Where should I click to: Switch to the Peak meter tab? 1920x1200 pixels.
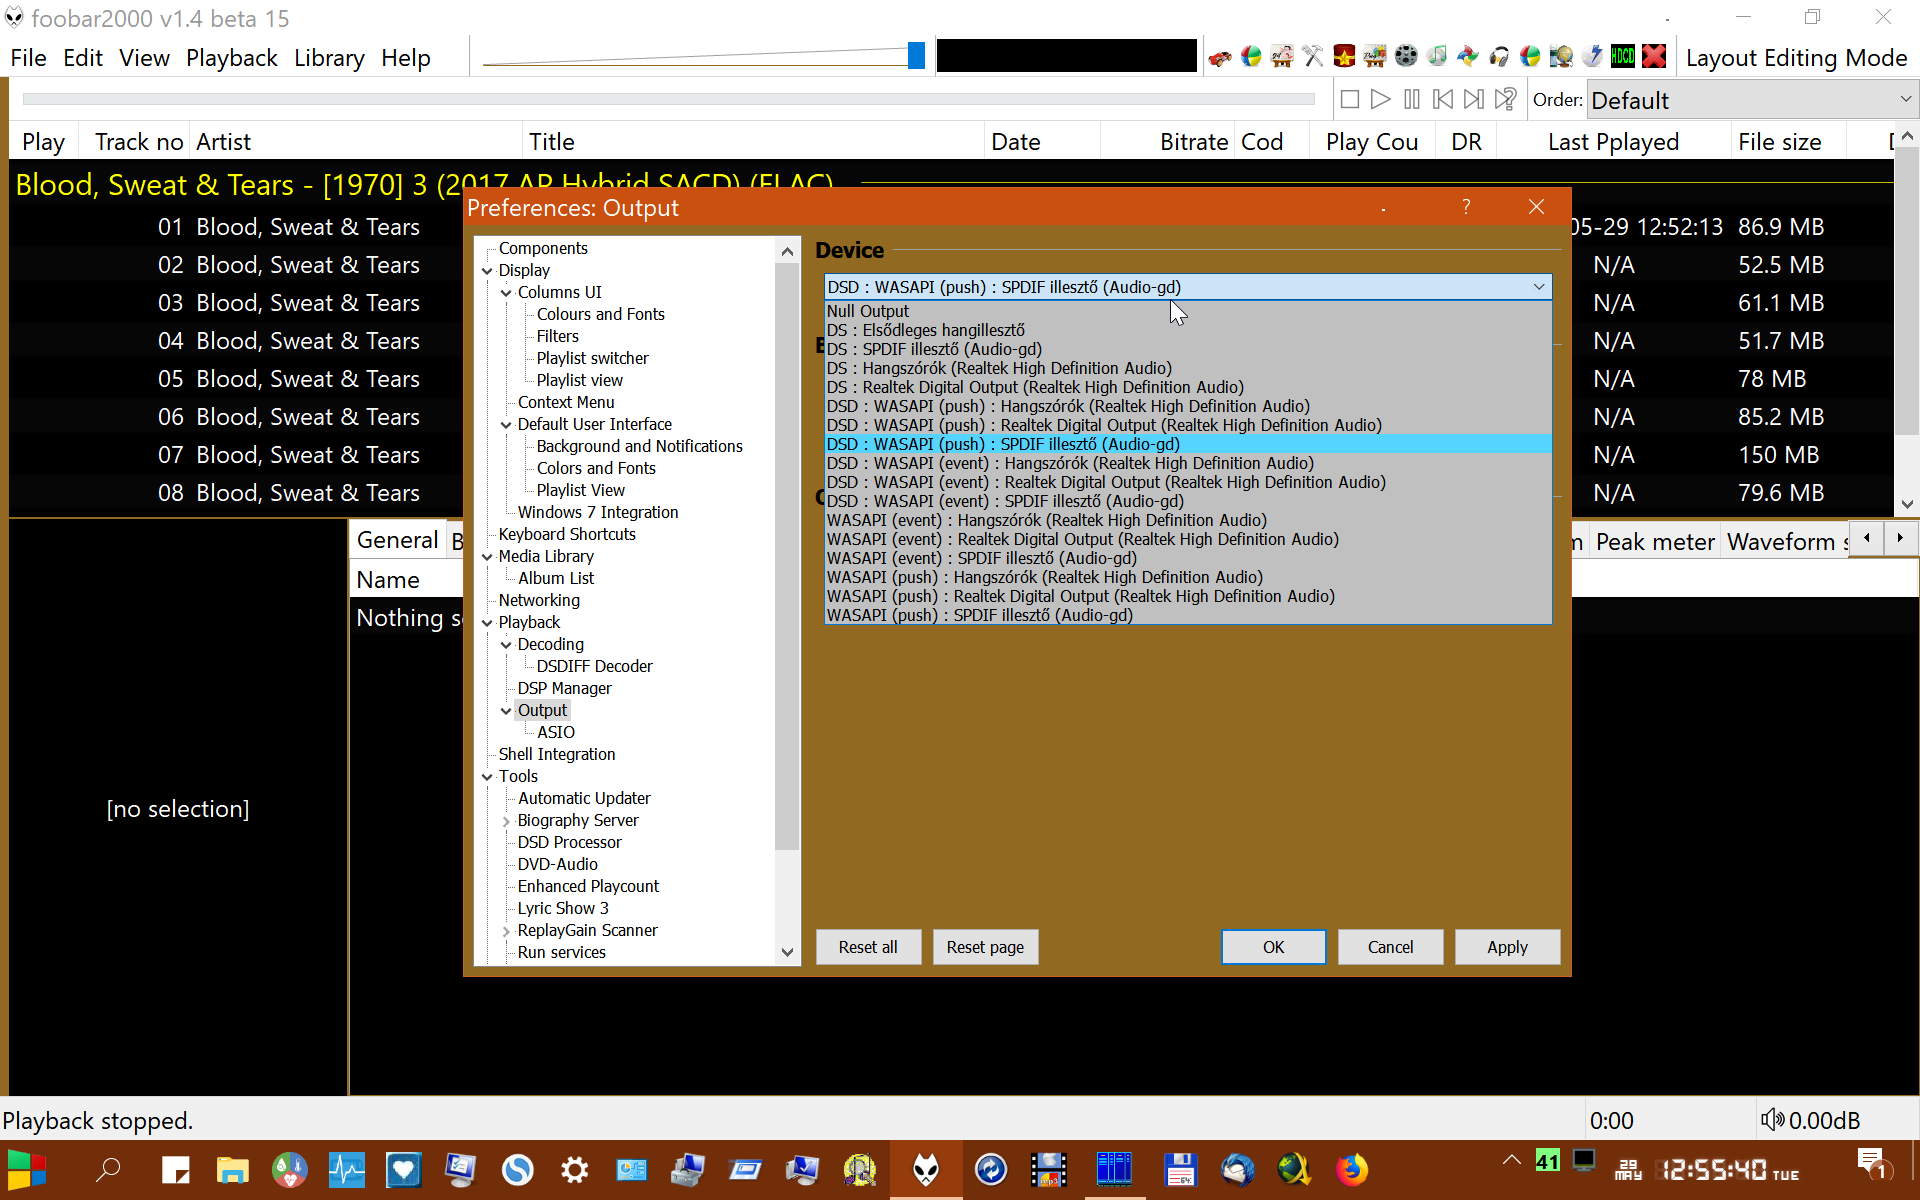pos(1654,541)
